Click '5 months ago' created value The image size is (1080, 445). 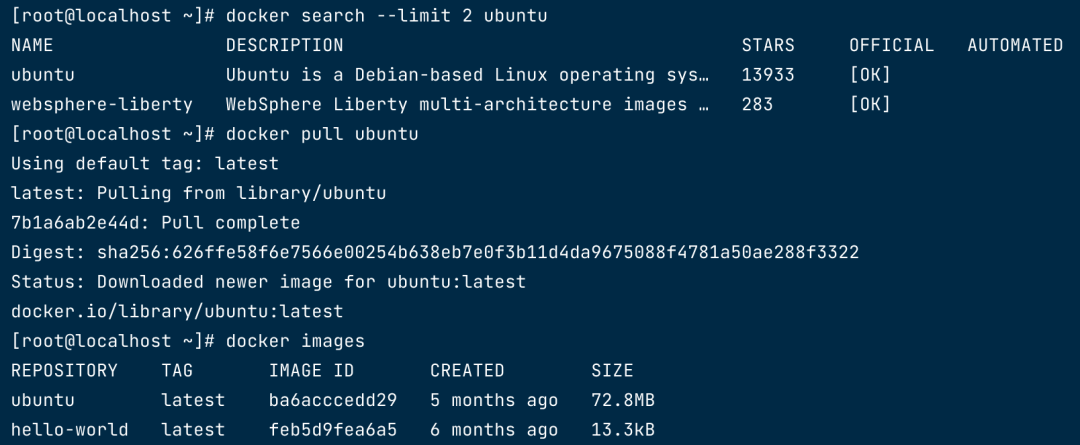[x=494, y=400]
